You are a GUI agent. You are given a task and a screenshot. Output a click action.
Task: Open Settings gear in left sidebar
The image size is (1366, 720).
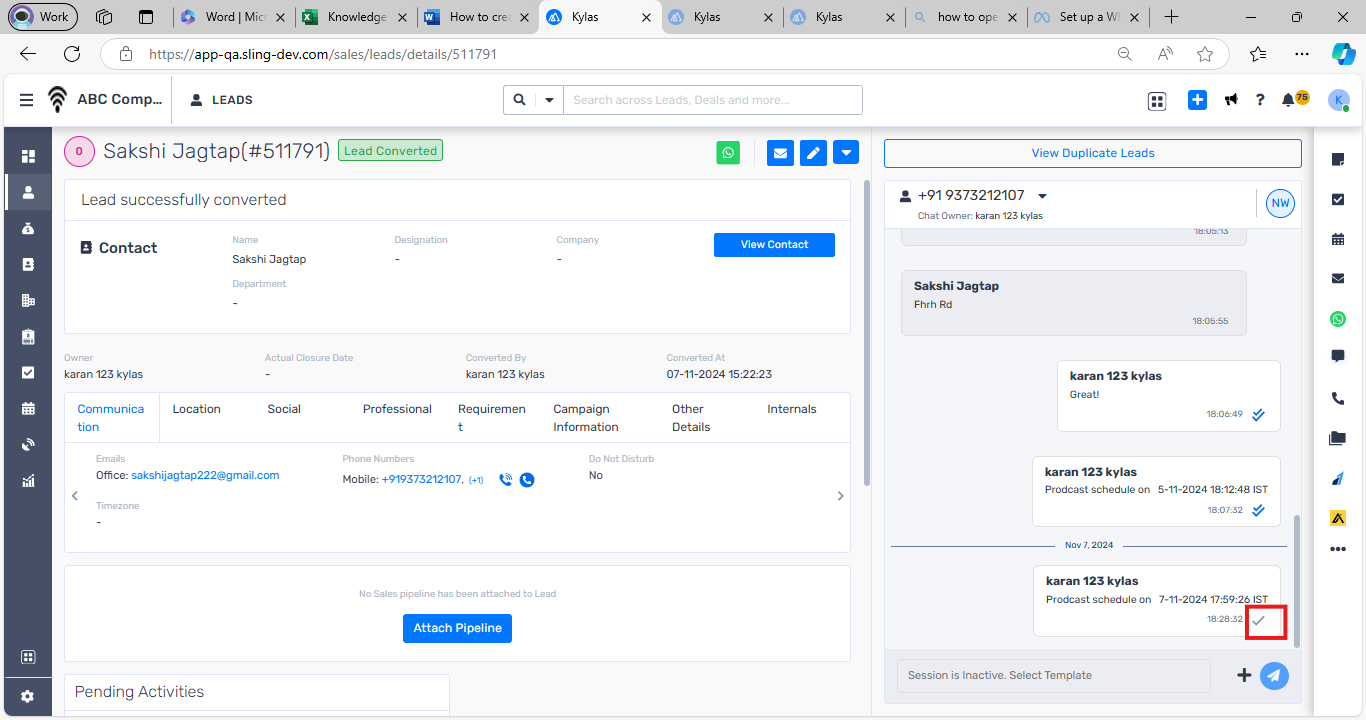pos(28,696)
